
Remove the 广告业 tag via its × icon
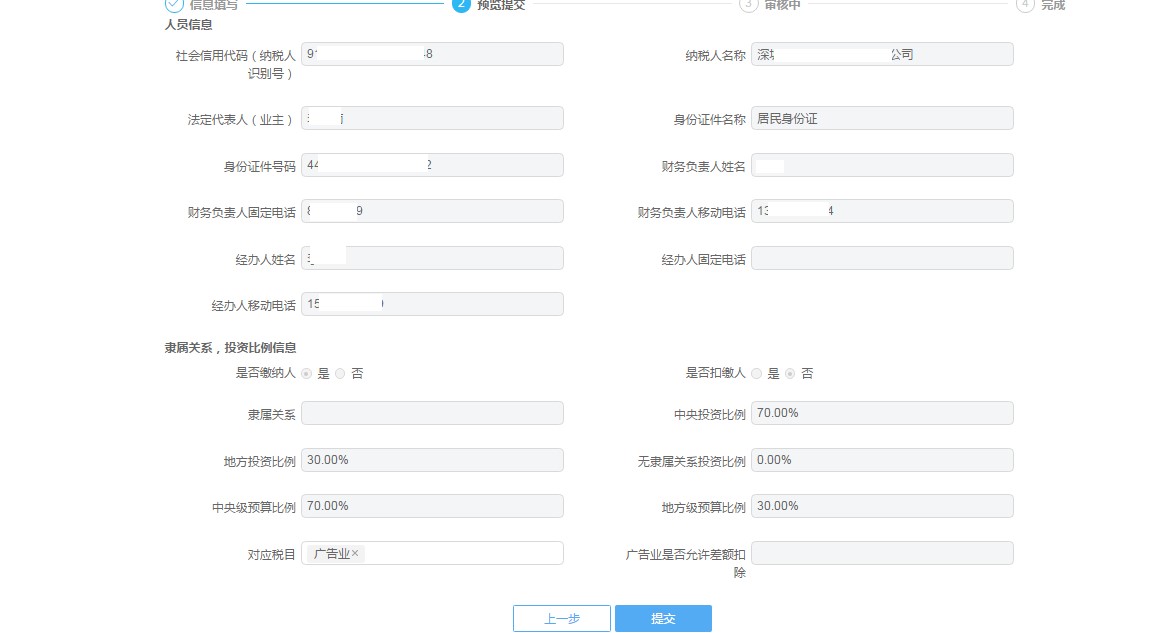point(356,553)
